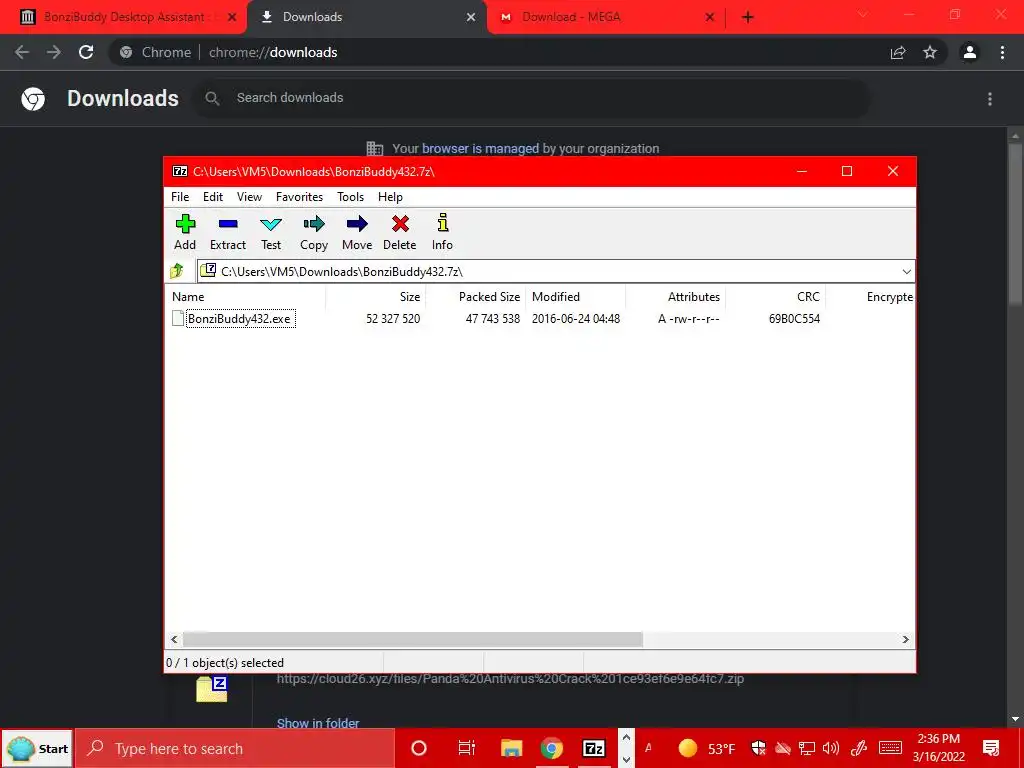Open Cortana circle icon on taskbar

pos(419,748)
